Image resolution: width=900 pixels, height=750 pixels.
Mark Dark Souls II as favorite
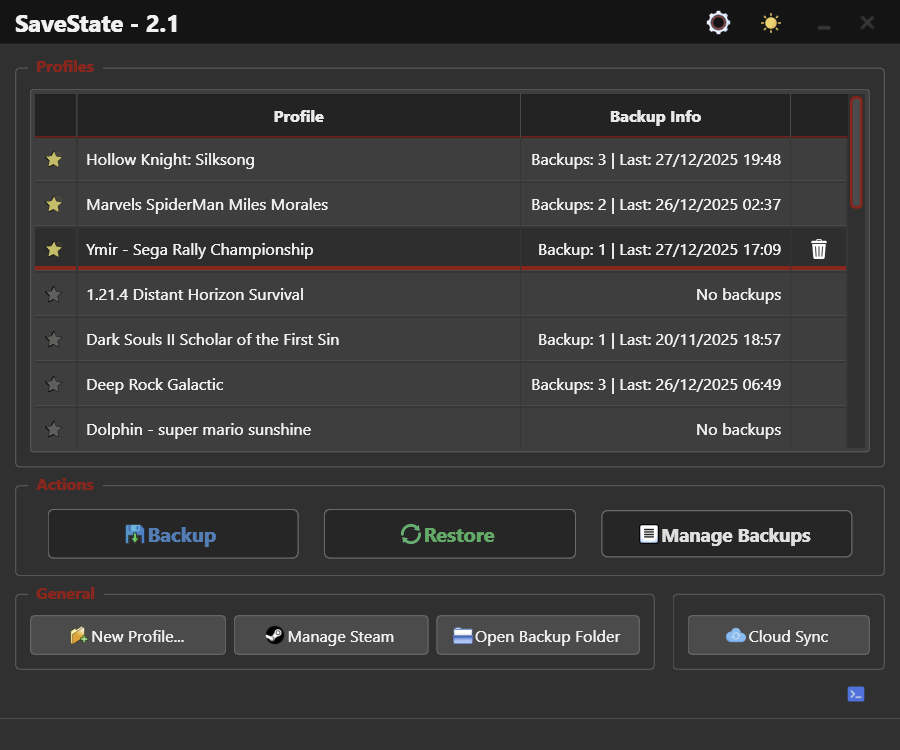54,340
